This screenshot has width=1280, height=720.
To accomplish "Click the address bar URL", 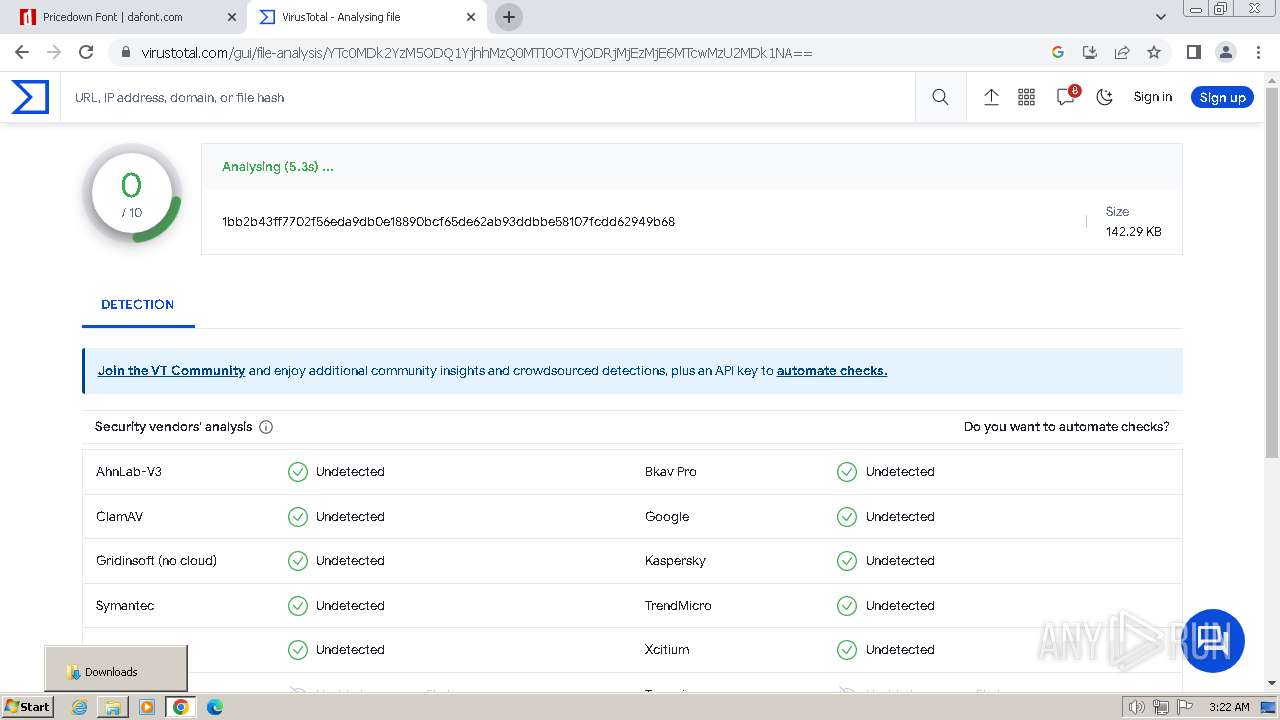I will (476, 53).
